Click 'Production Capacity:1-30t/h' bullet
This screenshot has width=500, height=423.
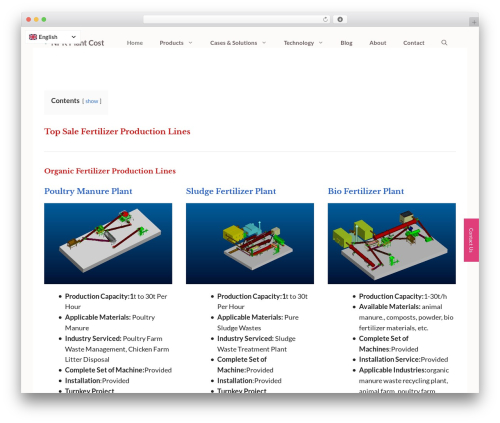coord(403,296)
